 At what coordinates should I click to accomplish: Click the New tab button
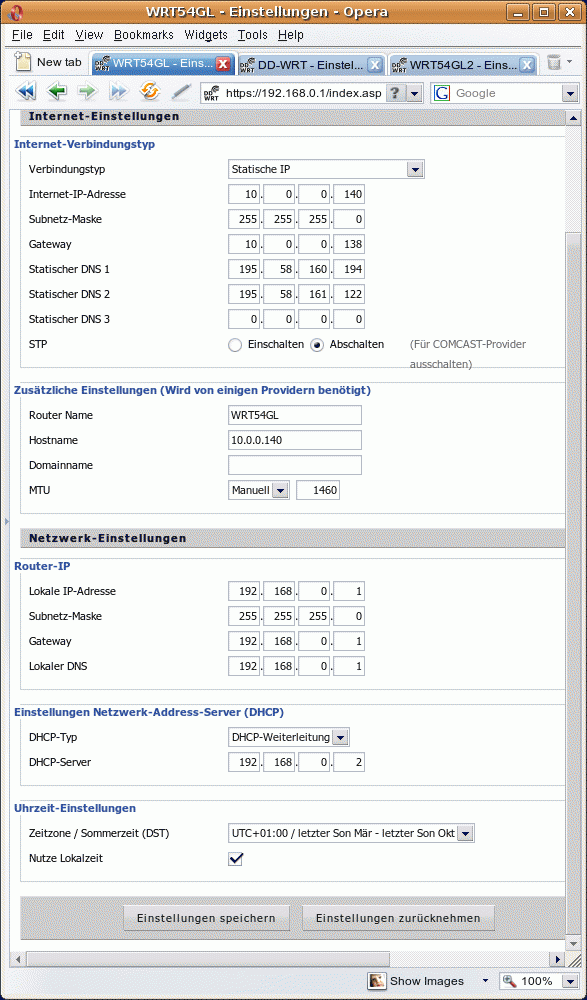click(x=48, y=62)
